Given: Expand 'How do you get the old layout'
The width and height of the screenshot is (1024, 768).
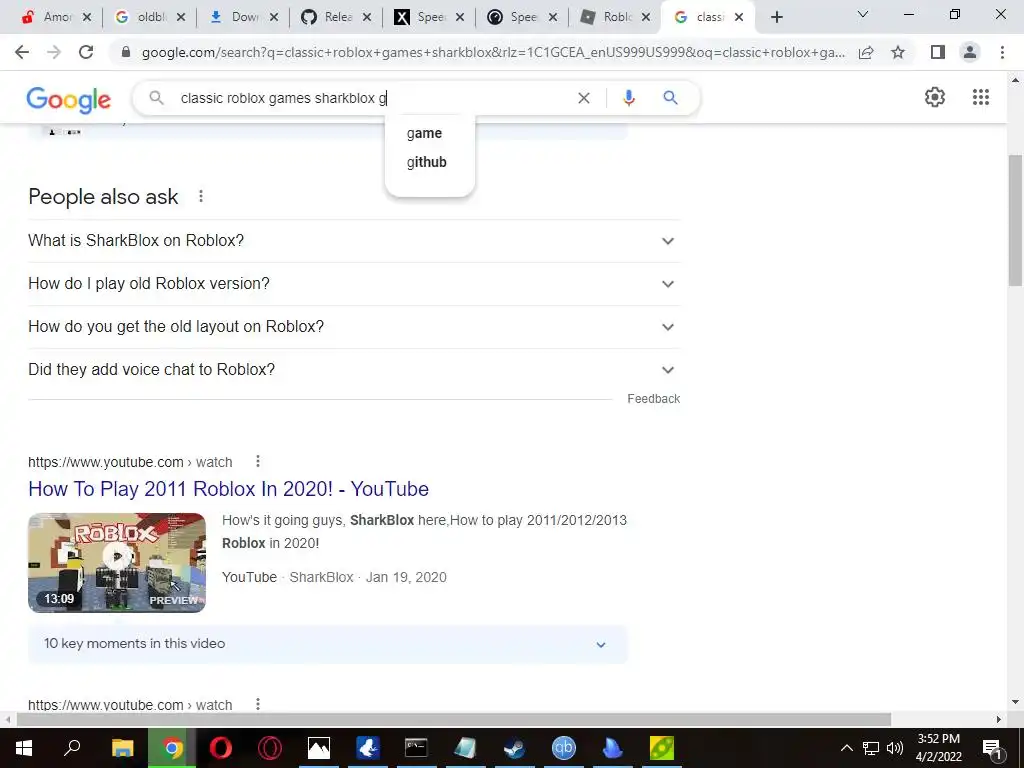Looking at the screenshot, I should pos(354,327).
